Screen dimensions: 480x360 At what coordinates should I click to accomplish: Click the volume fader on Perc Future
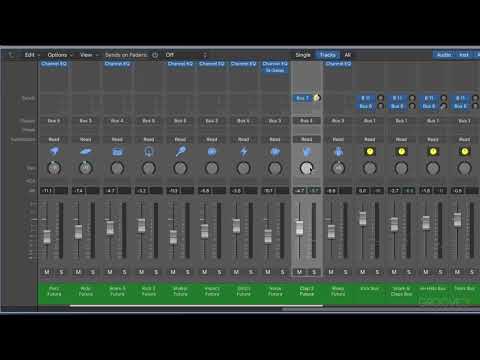pyautogui.click(x=47, y=237)
